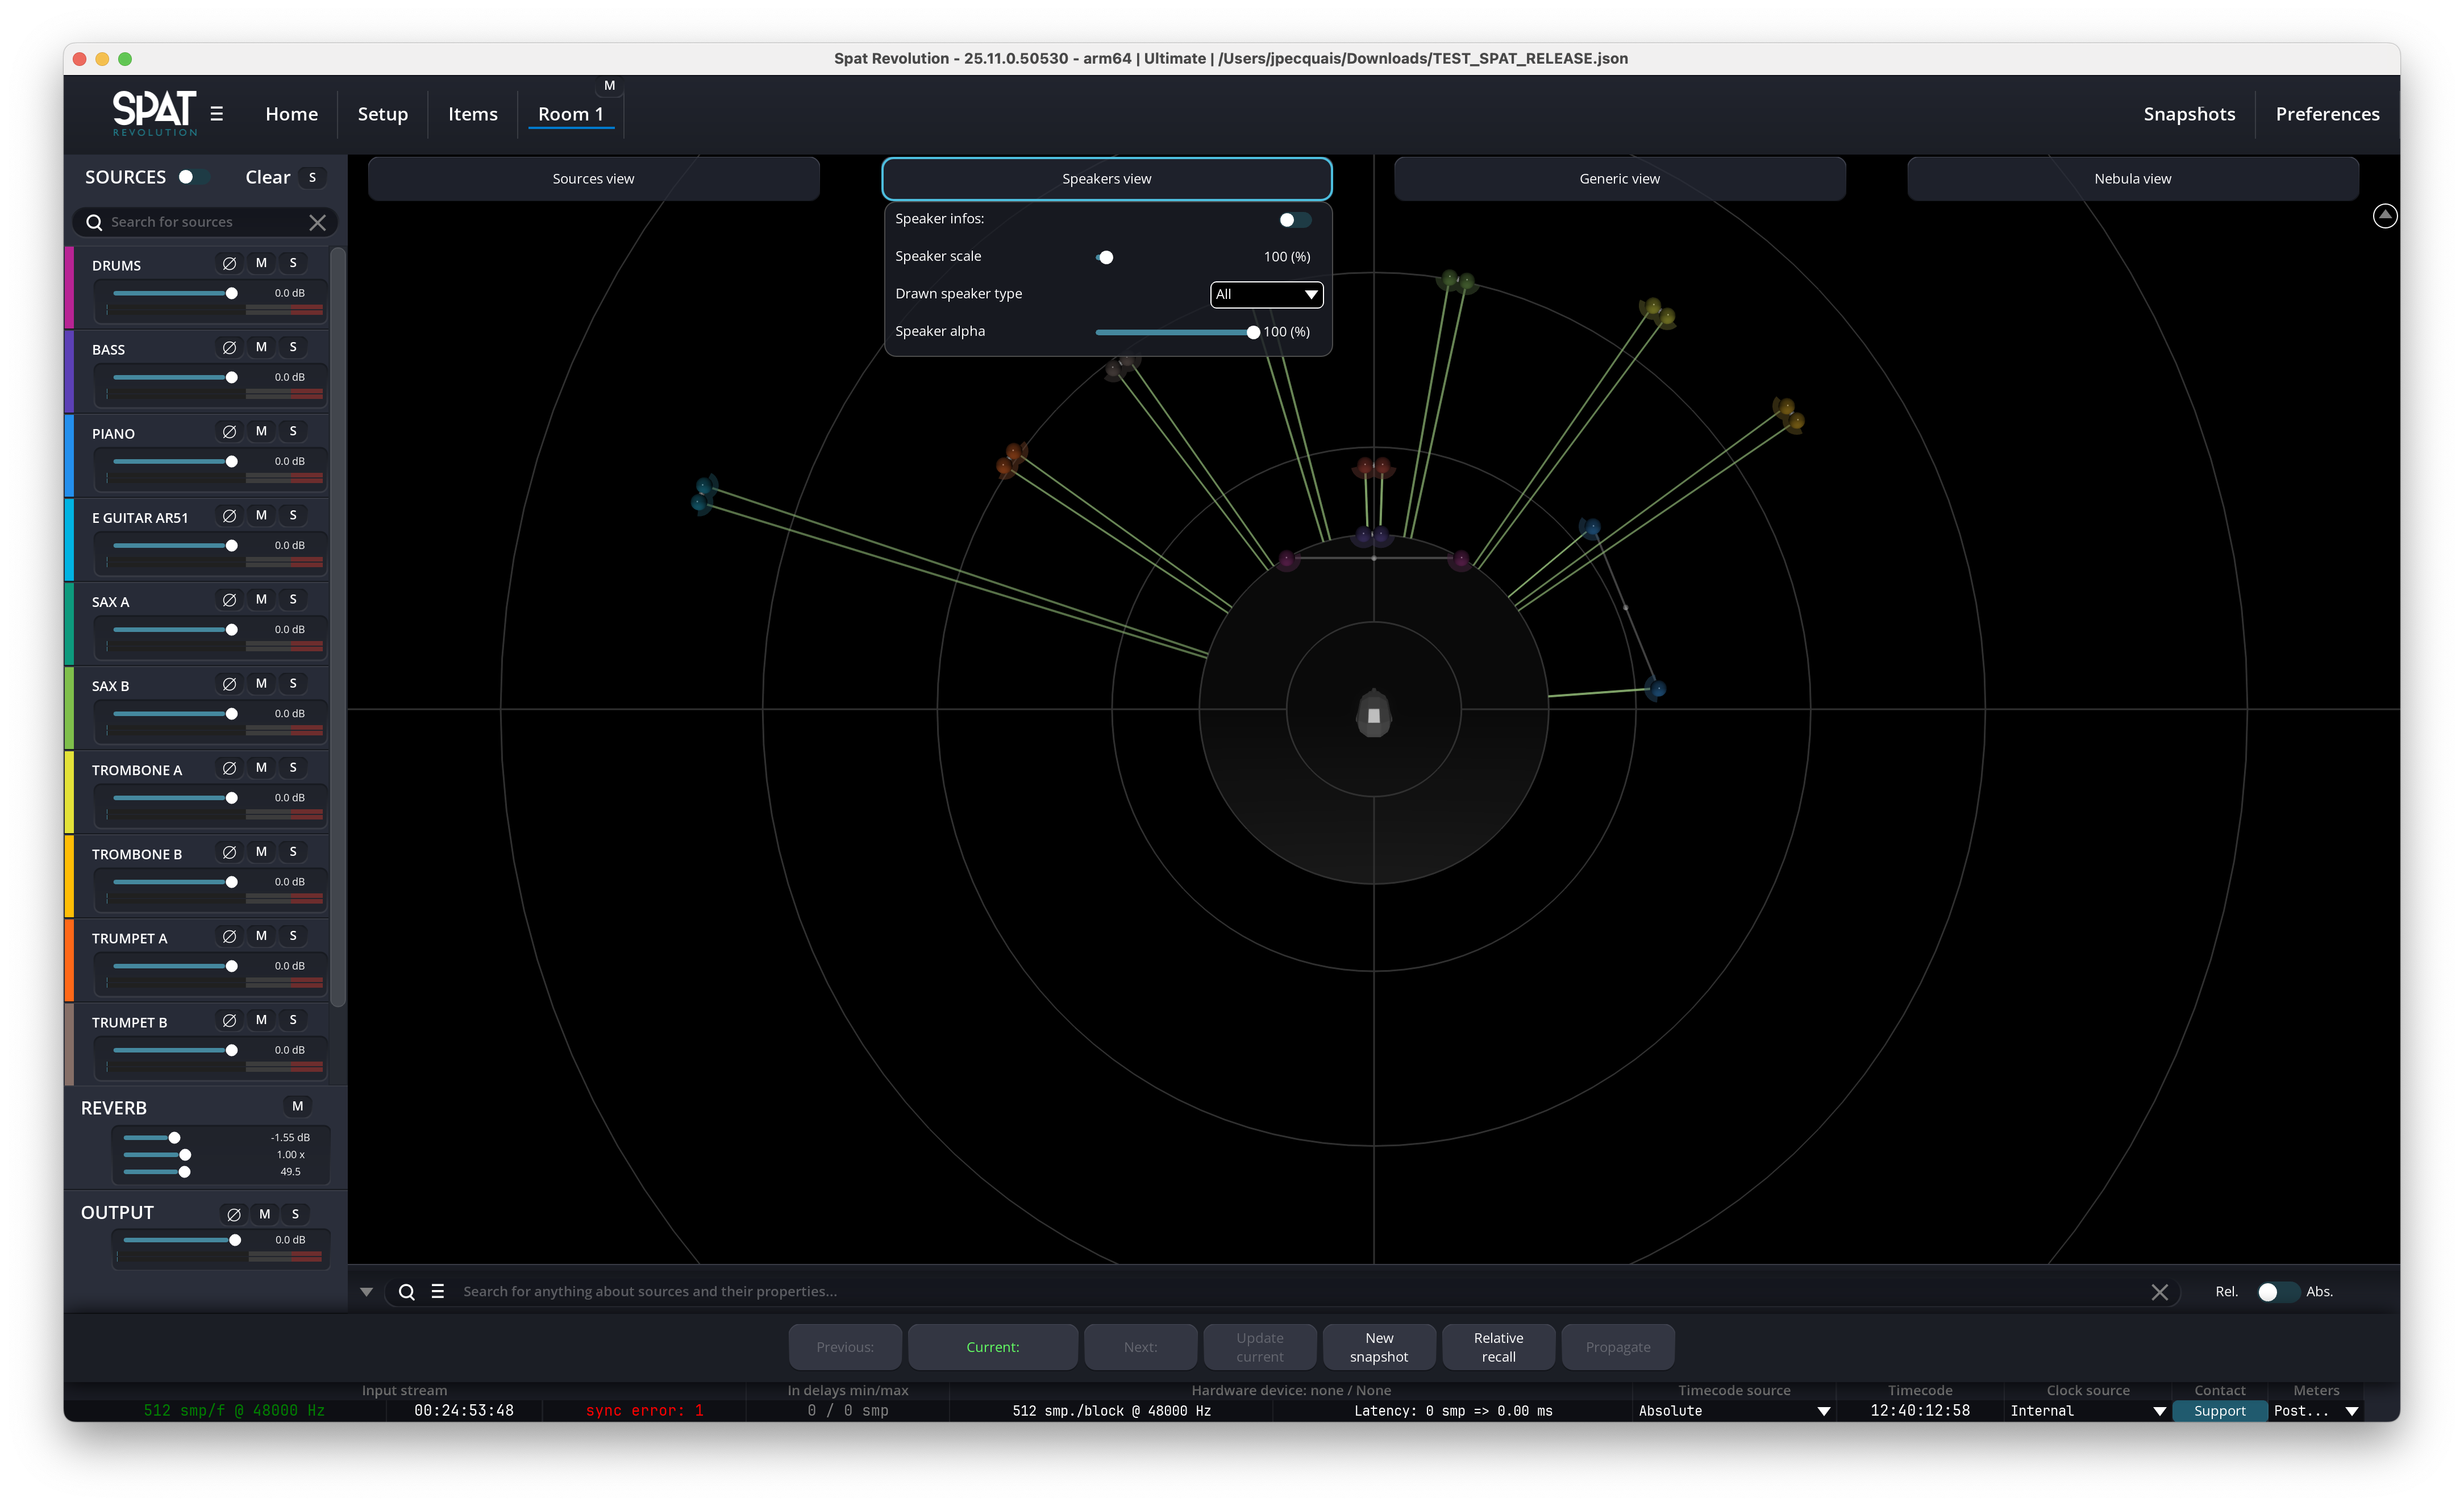Mute the BASS source

click(x=261, y=347)
